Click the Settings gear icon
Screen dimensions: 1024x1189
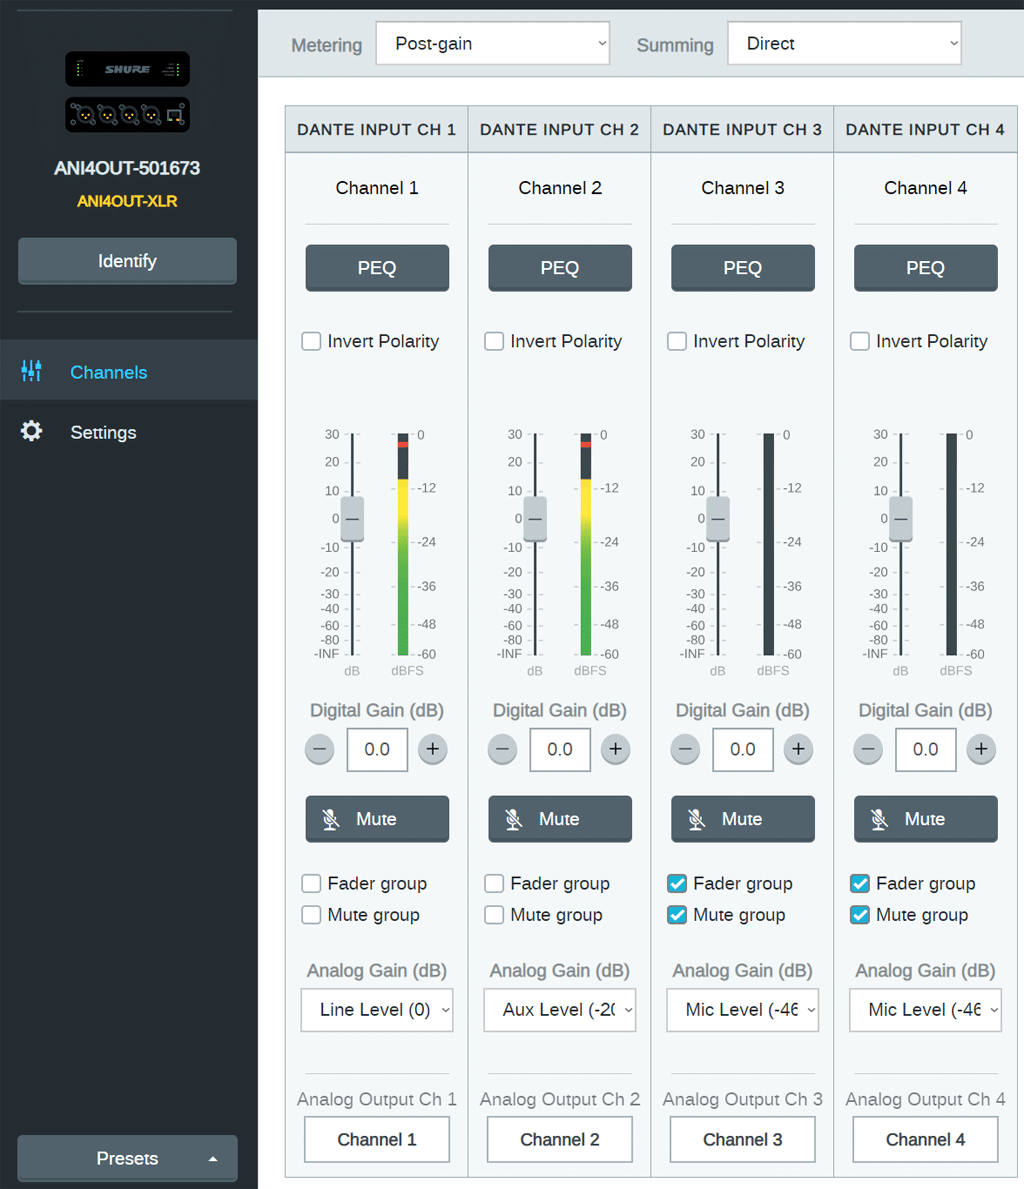32,432
